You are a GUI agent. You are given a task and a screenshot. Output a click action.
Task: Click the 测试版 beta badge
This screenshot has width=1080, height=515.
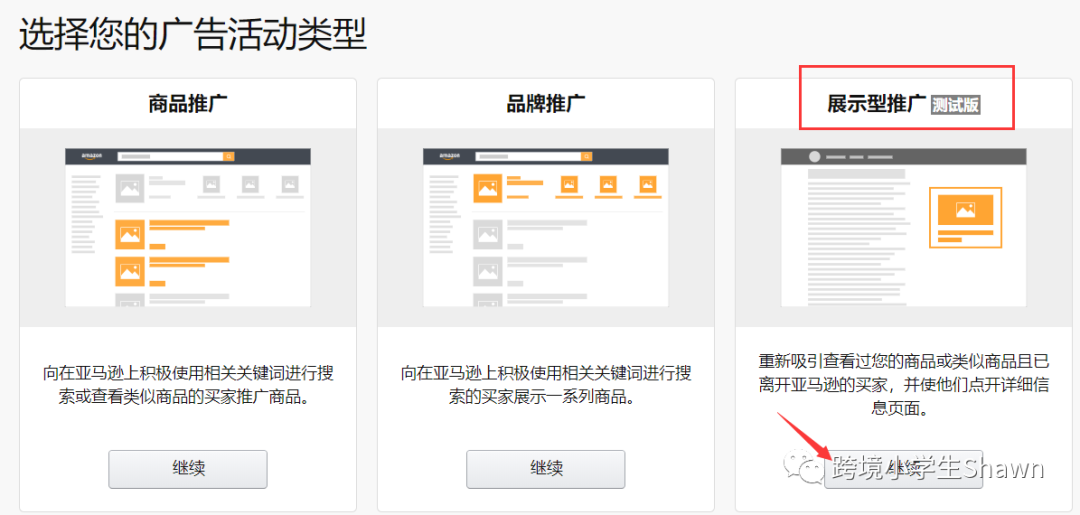[955, 105]
